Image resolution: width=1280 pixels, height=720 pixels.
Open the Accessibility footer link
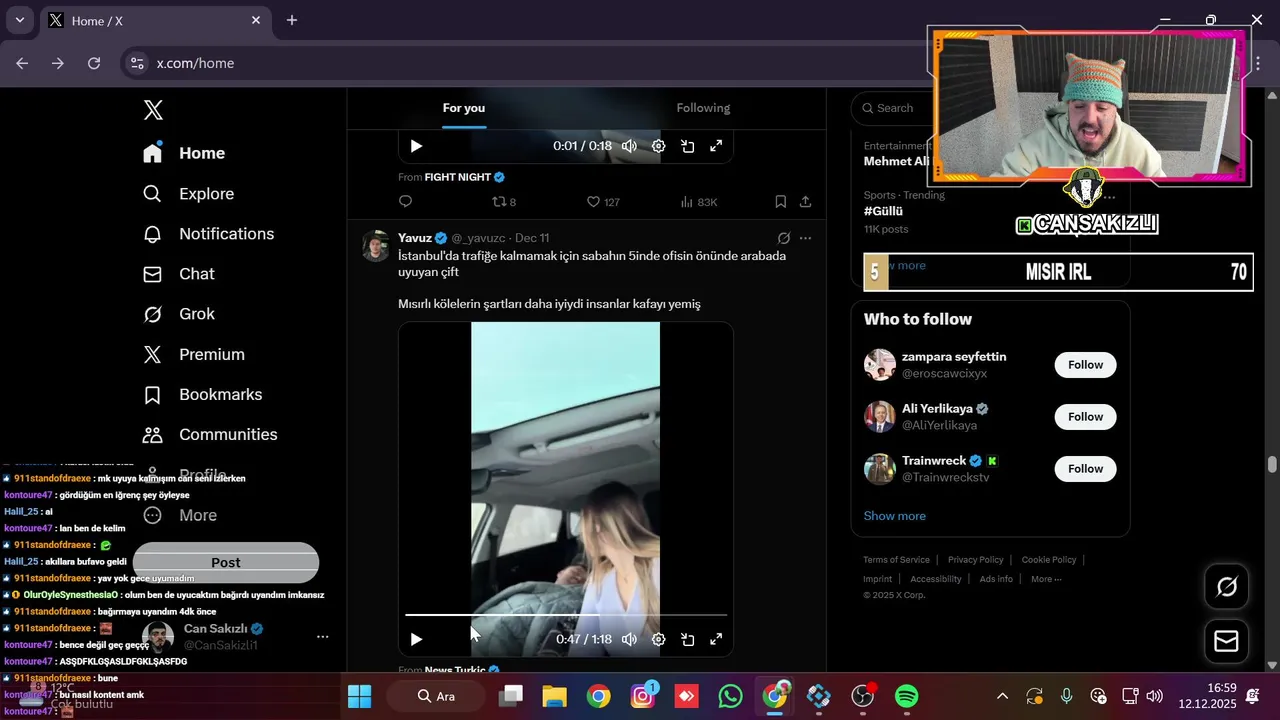coord(936,579)
